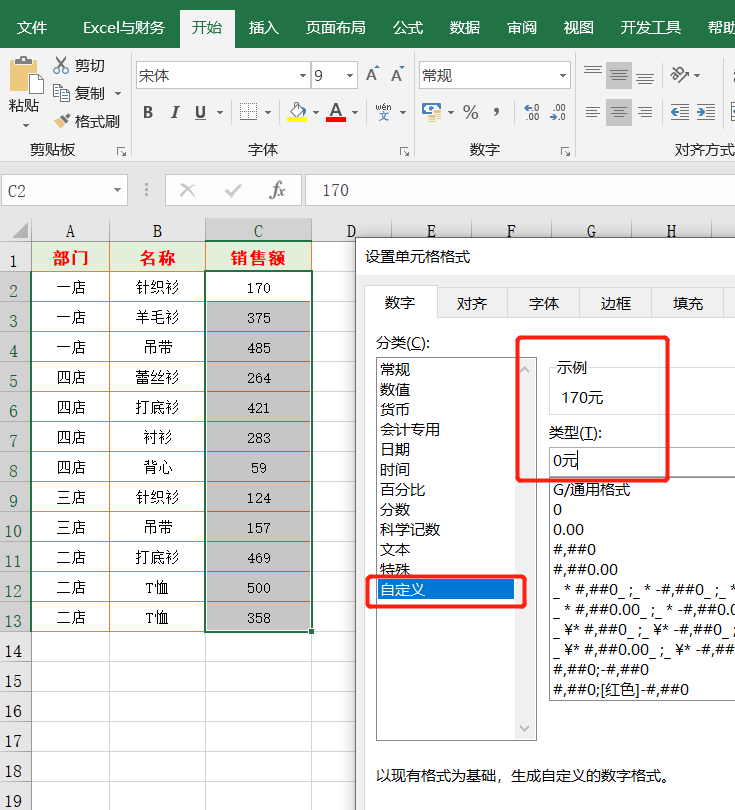Apply the yellow fill color bucket
The height and width of the screenshot is (810, 735).
coord(297,112)
